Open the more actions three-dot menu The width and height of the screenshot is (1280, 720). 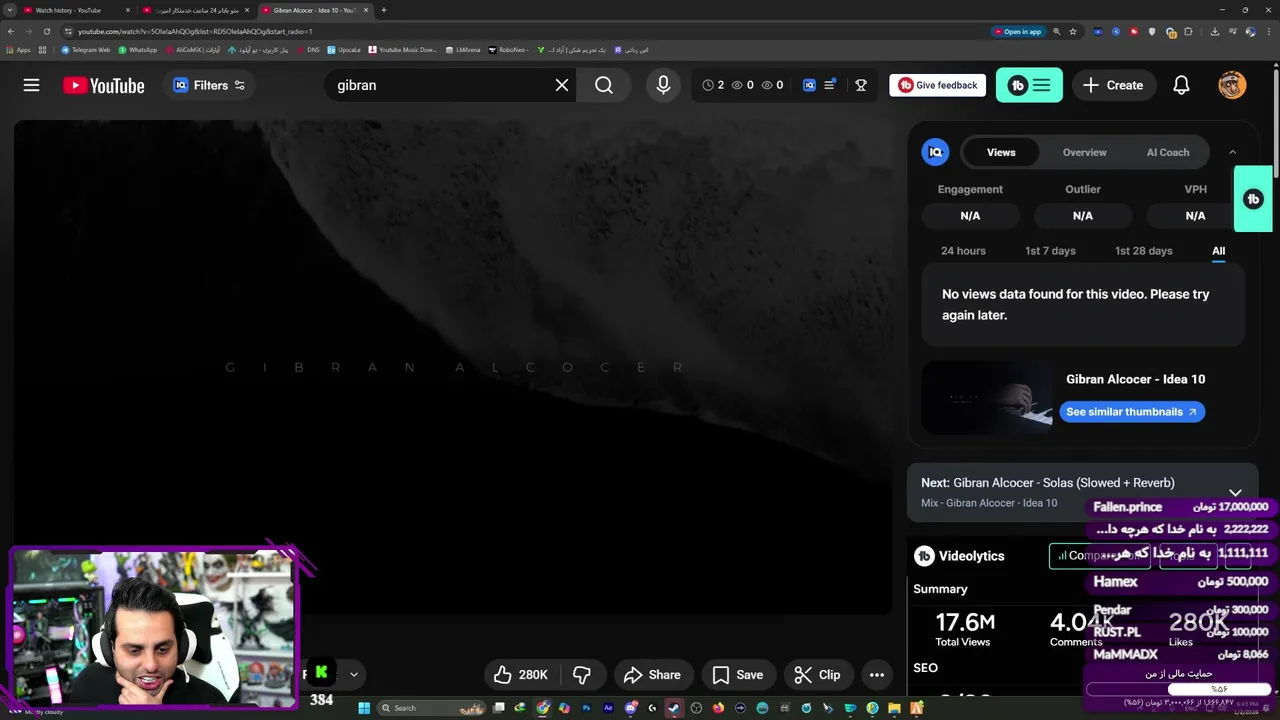(x=877, y=675)
